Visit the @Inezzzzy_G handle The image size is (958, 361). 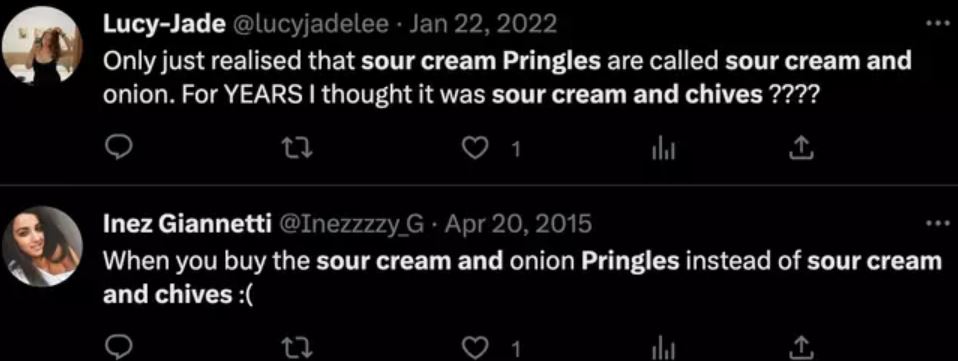tap(351, 225)
